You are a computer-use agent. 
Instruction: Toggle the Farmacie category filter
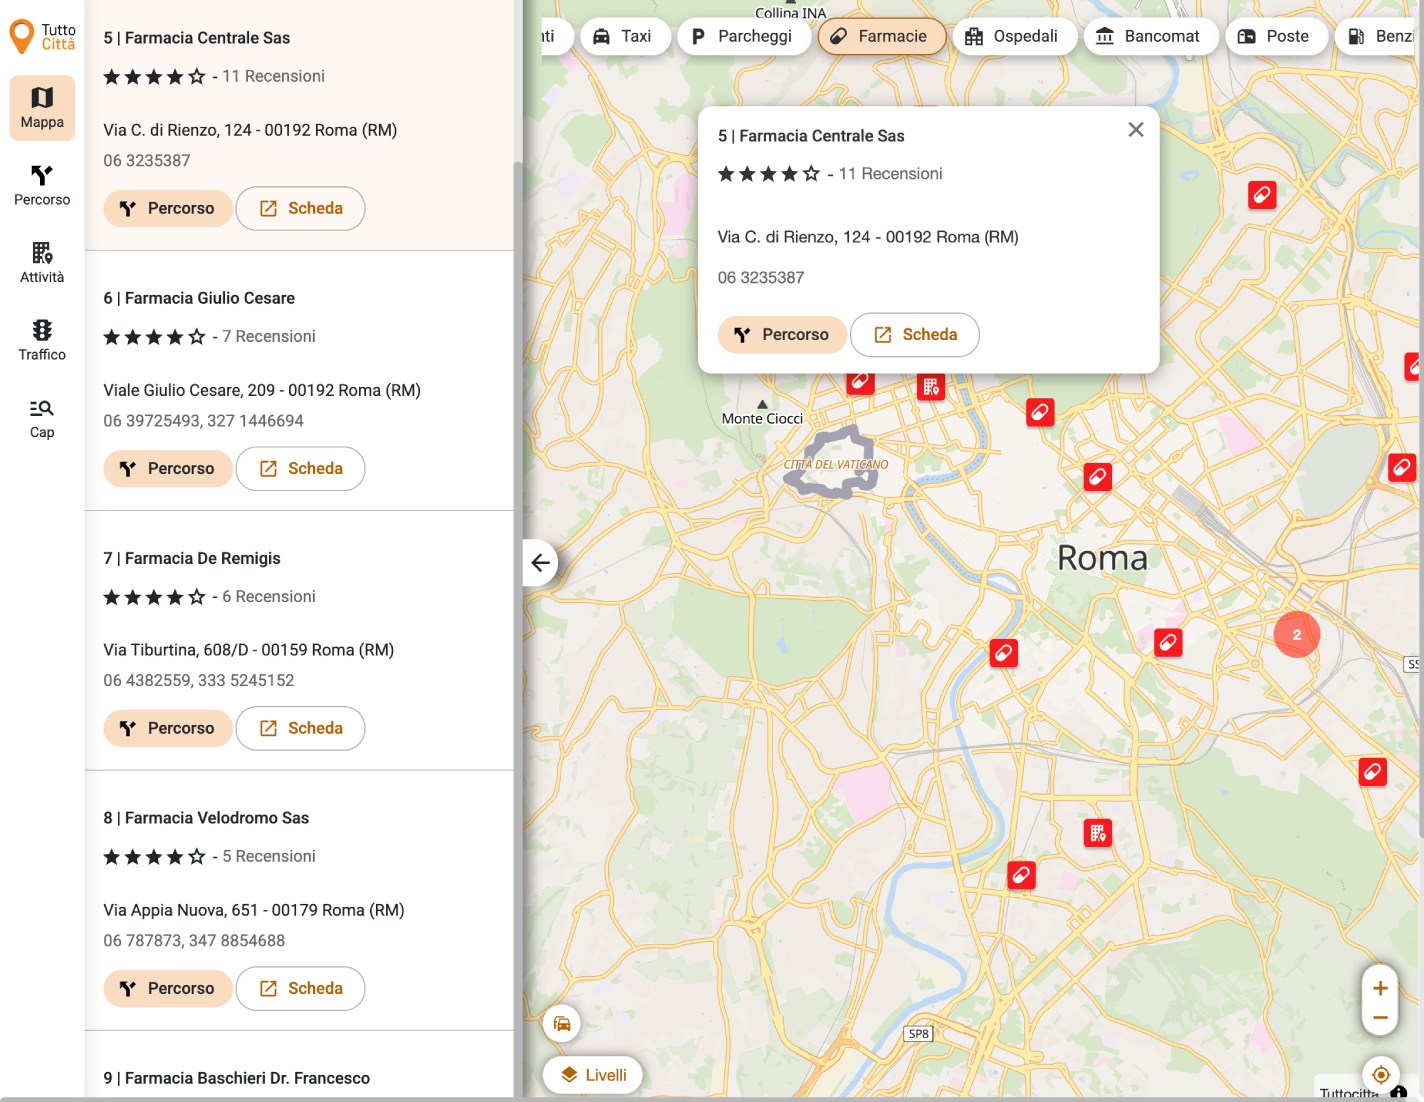tap(881, 37)
